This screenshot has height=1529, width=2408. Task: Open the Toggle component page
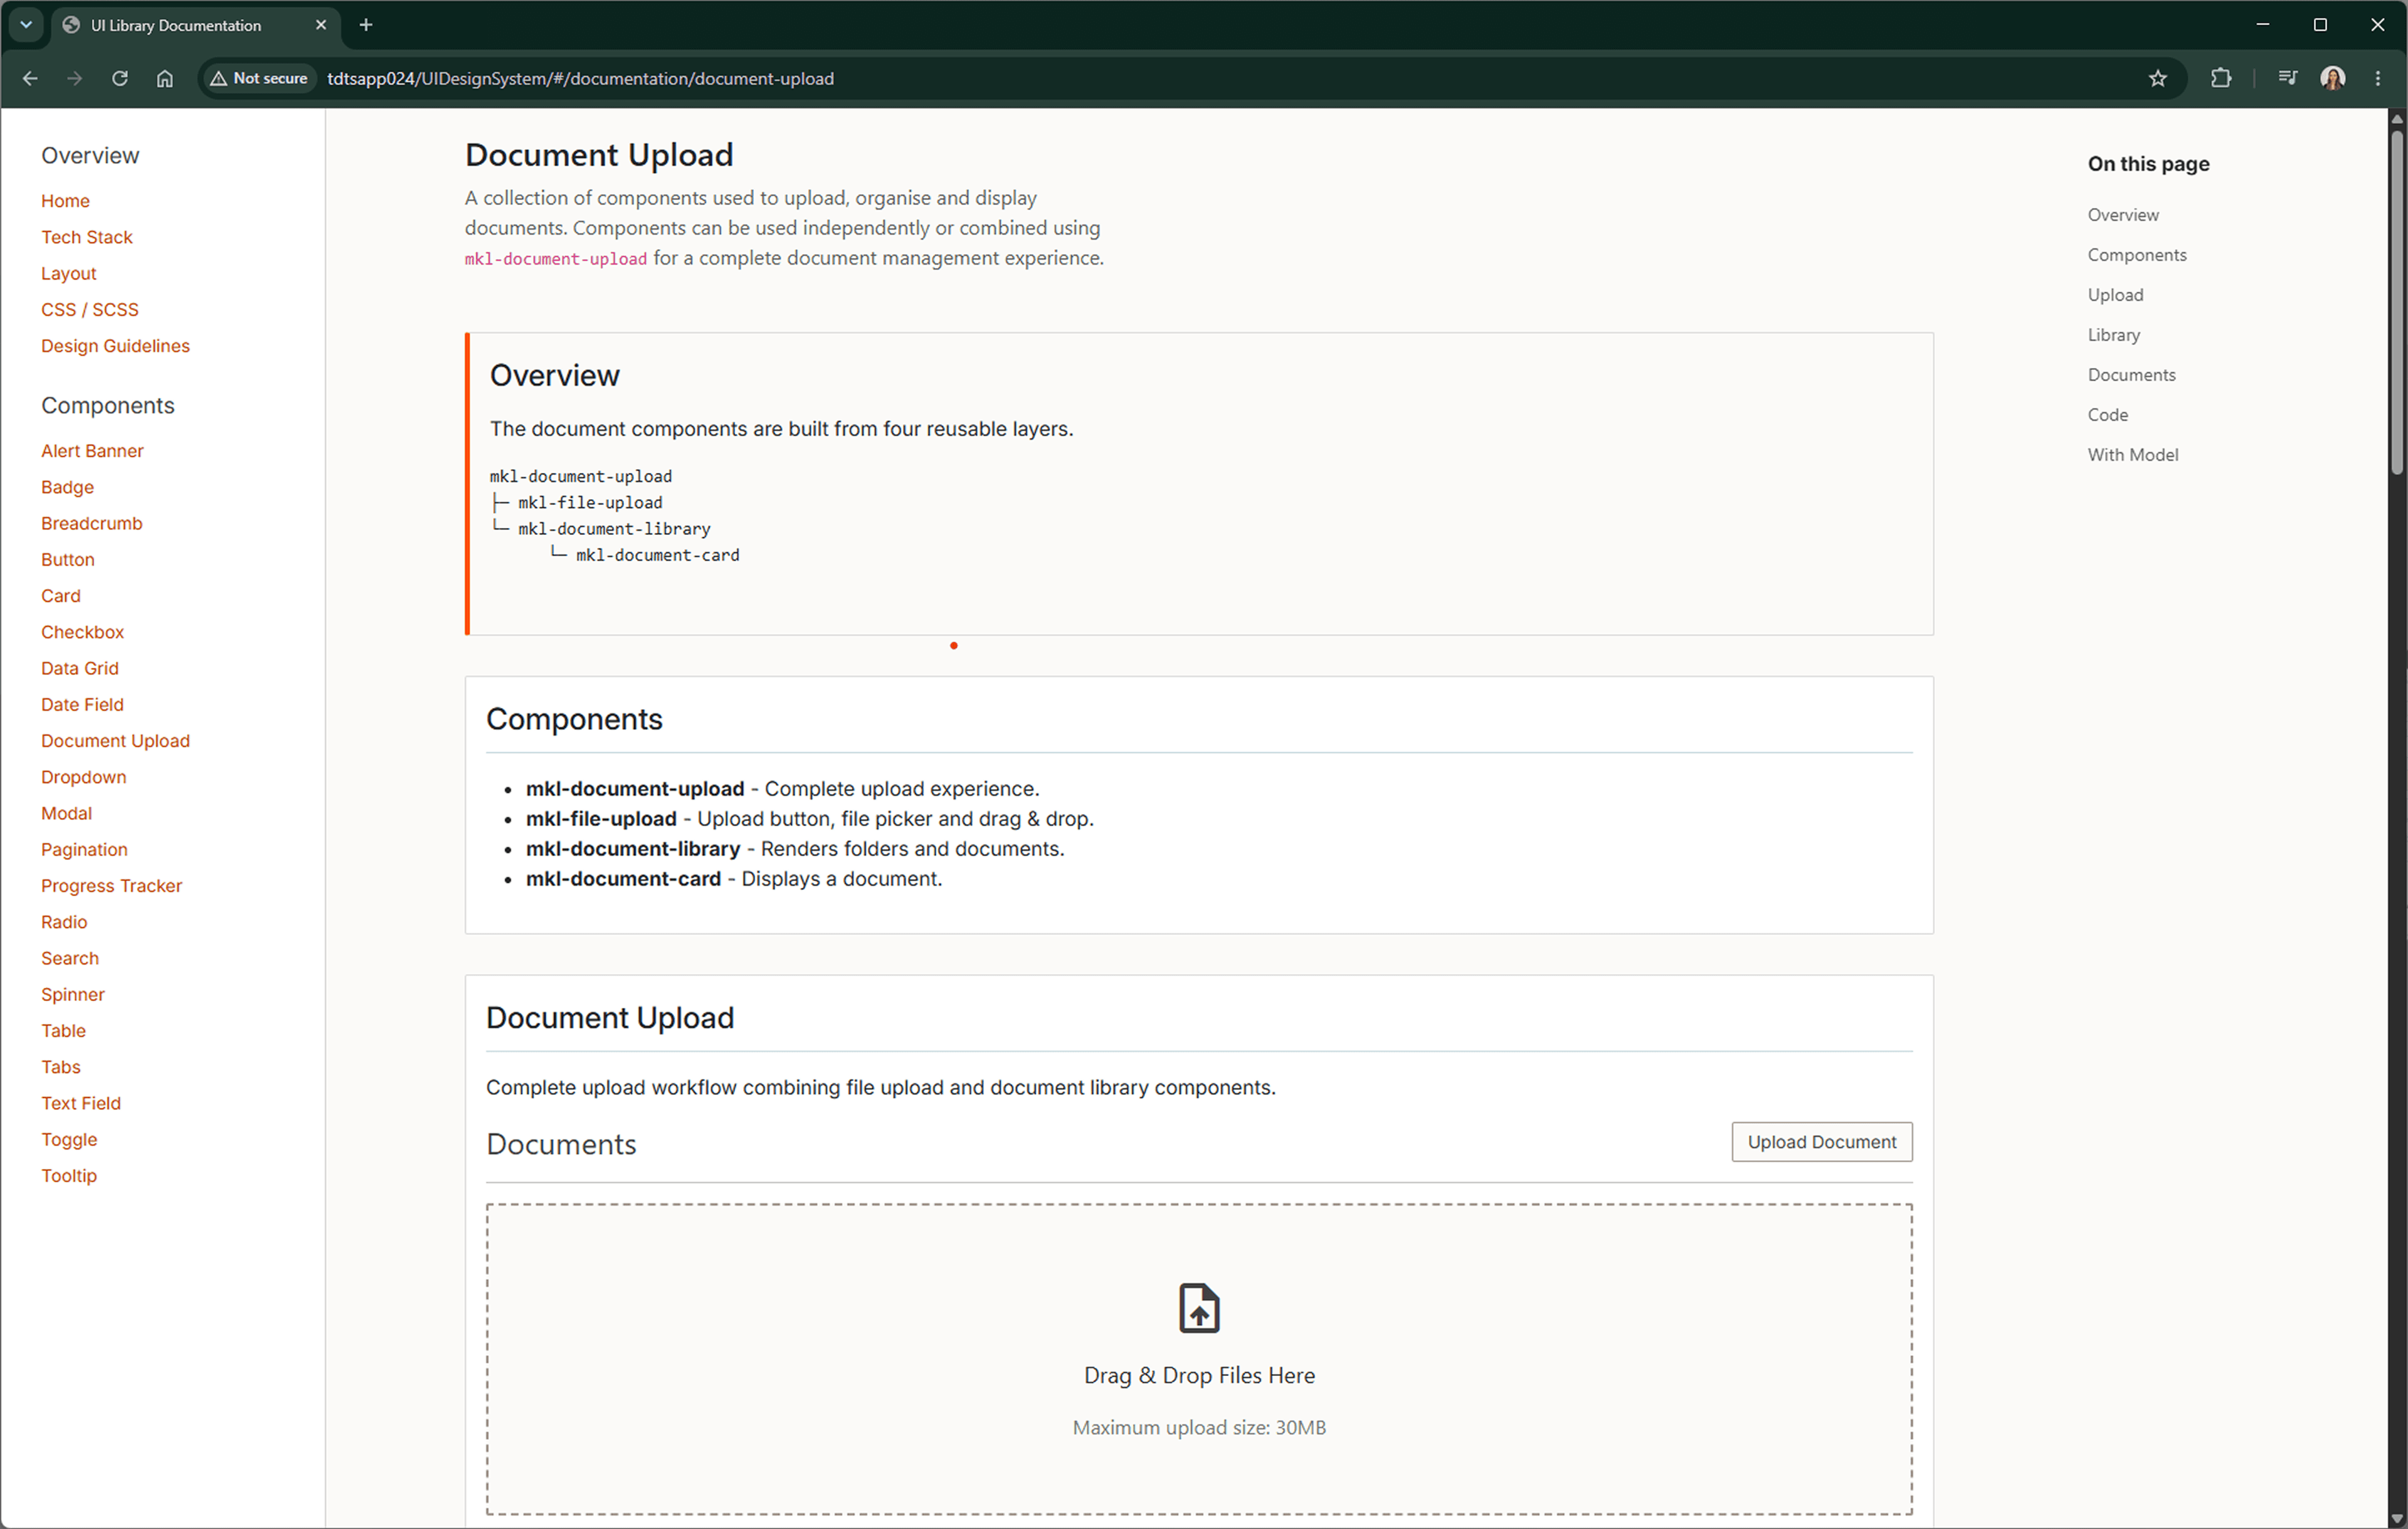point(69,1140)
